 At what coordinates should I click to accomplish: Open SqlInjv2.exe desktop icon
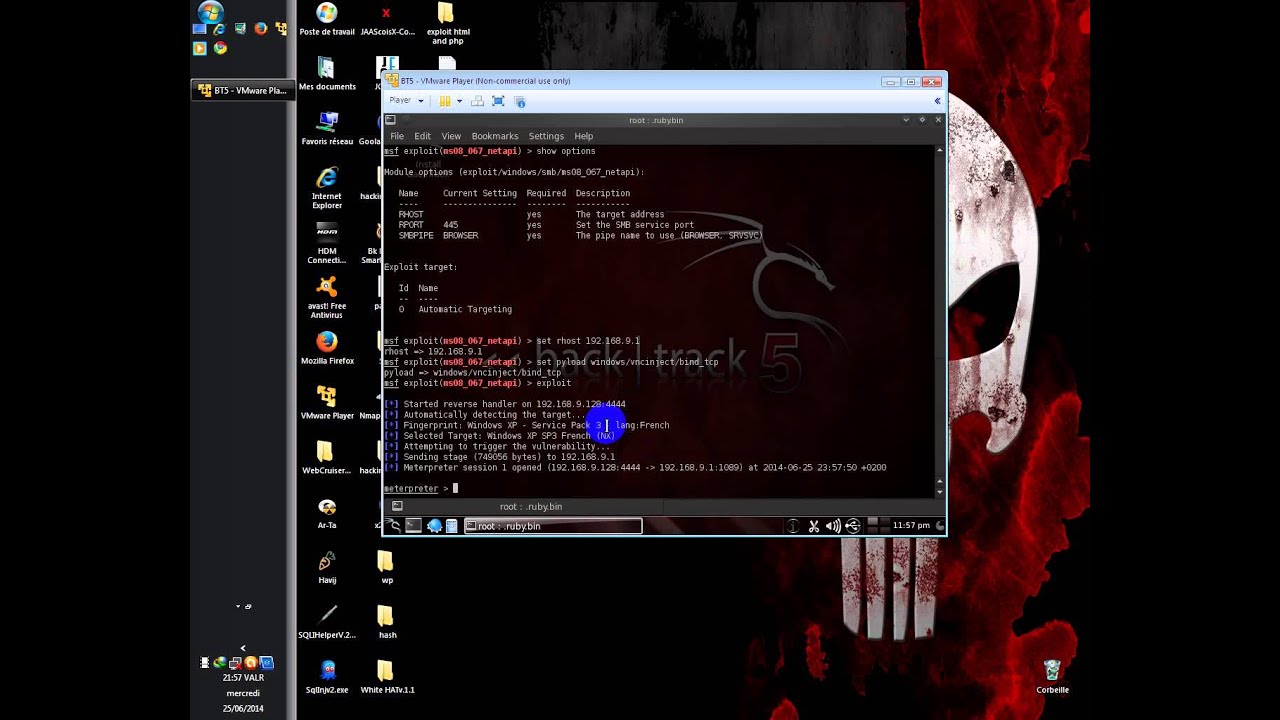click(327, 677)
